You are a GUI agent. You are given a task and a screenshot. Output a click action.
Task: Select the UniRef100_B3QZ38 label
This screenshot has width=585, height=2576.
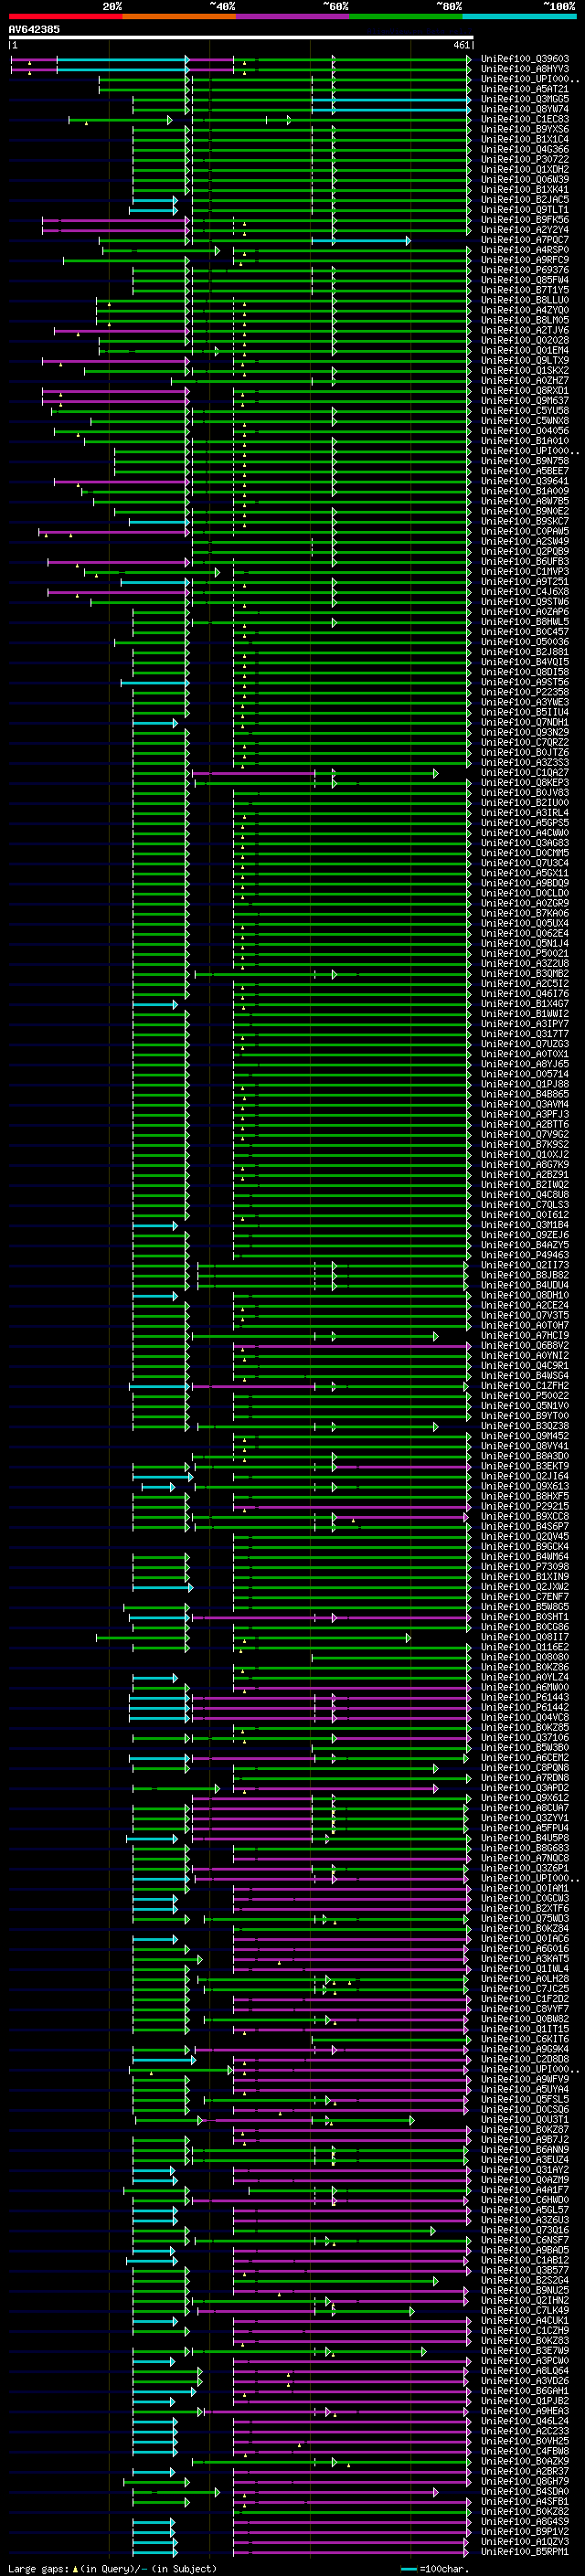click(x=525, y=1426)
